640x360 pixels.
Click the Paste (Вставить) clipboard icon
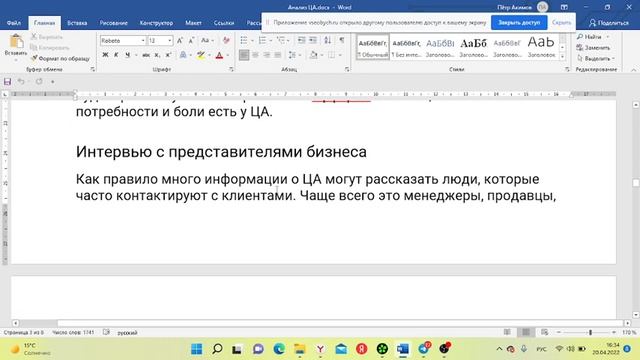(16, 42)
